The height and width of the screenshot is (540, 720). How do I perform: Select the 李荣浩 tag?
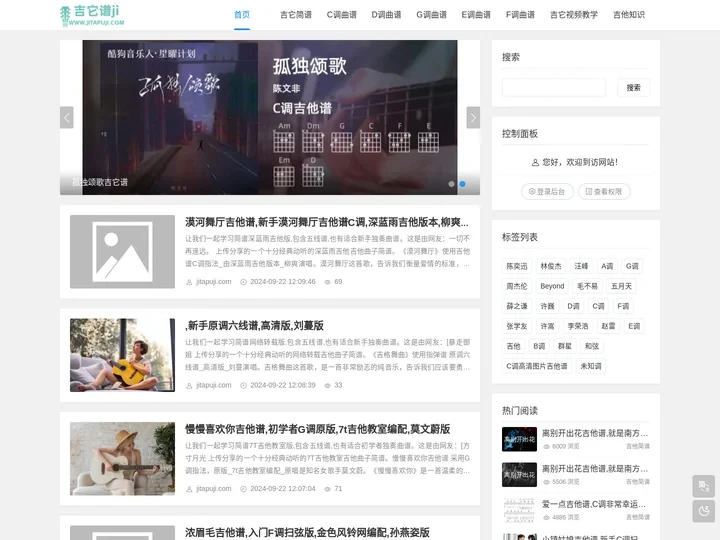coord(578,326)
